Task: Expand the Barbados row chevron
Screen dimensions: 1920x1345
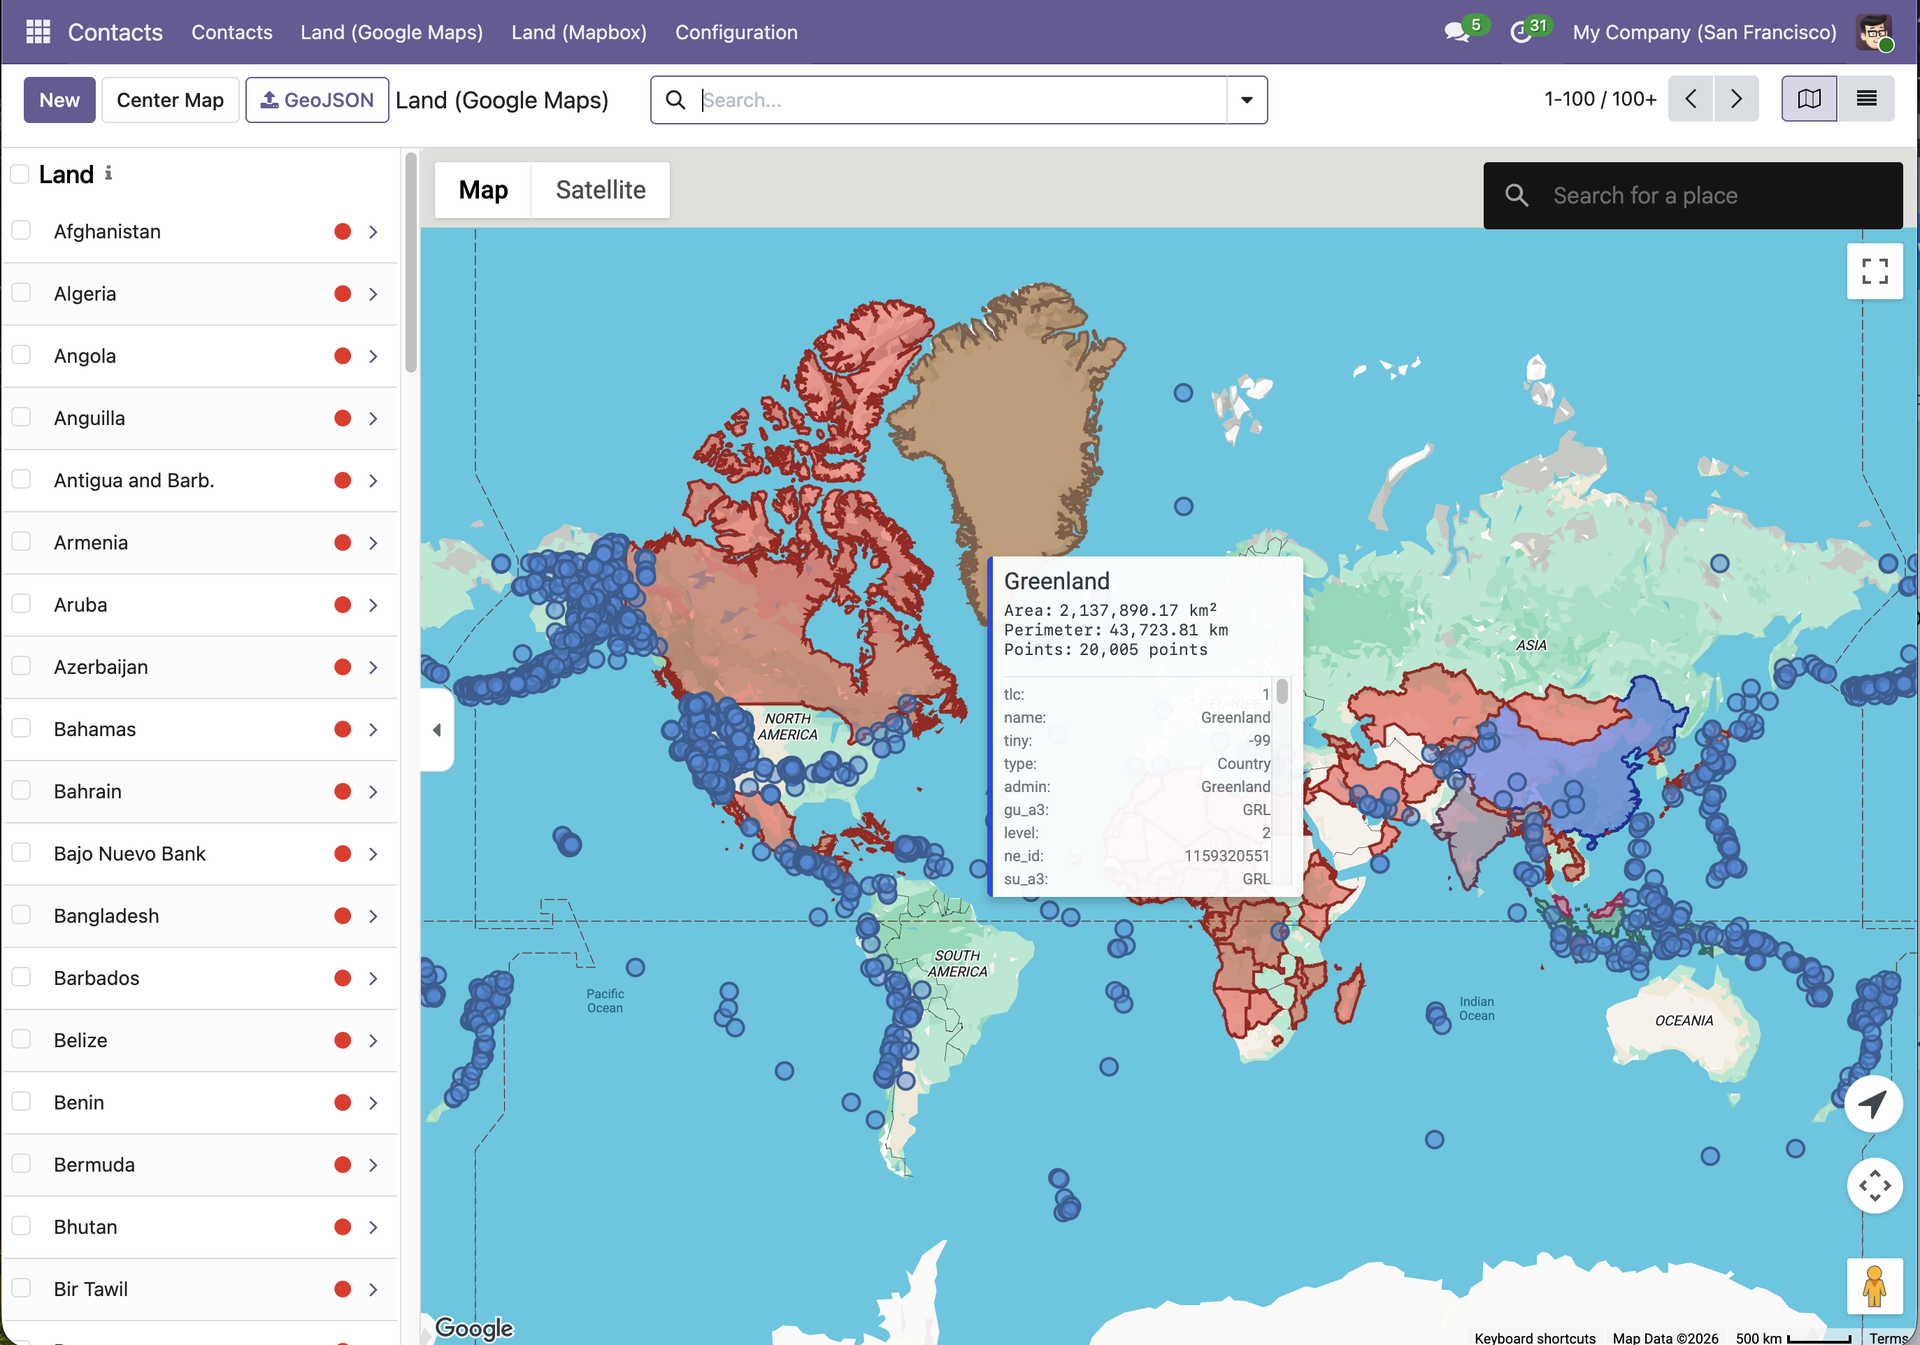Action: click(373, 978)
